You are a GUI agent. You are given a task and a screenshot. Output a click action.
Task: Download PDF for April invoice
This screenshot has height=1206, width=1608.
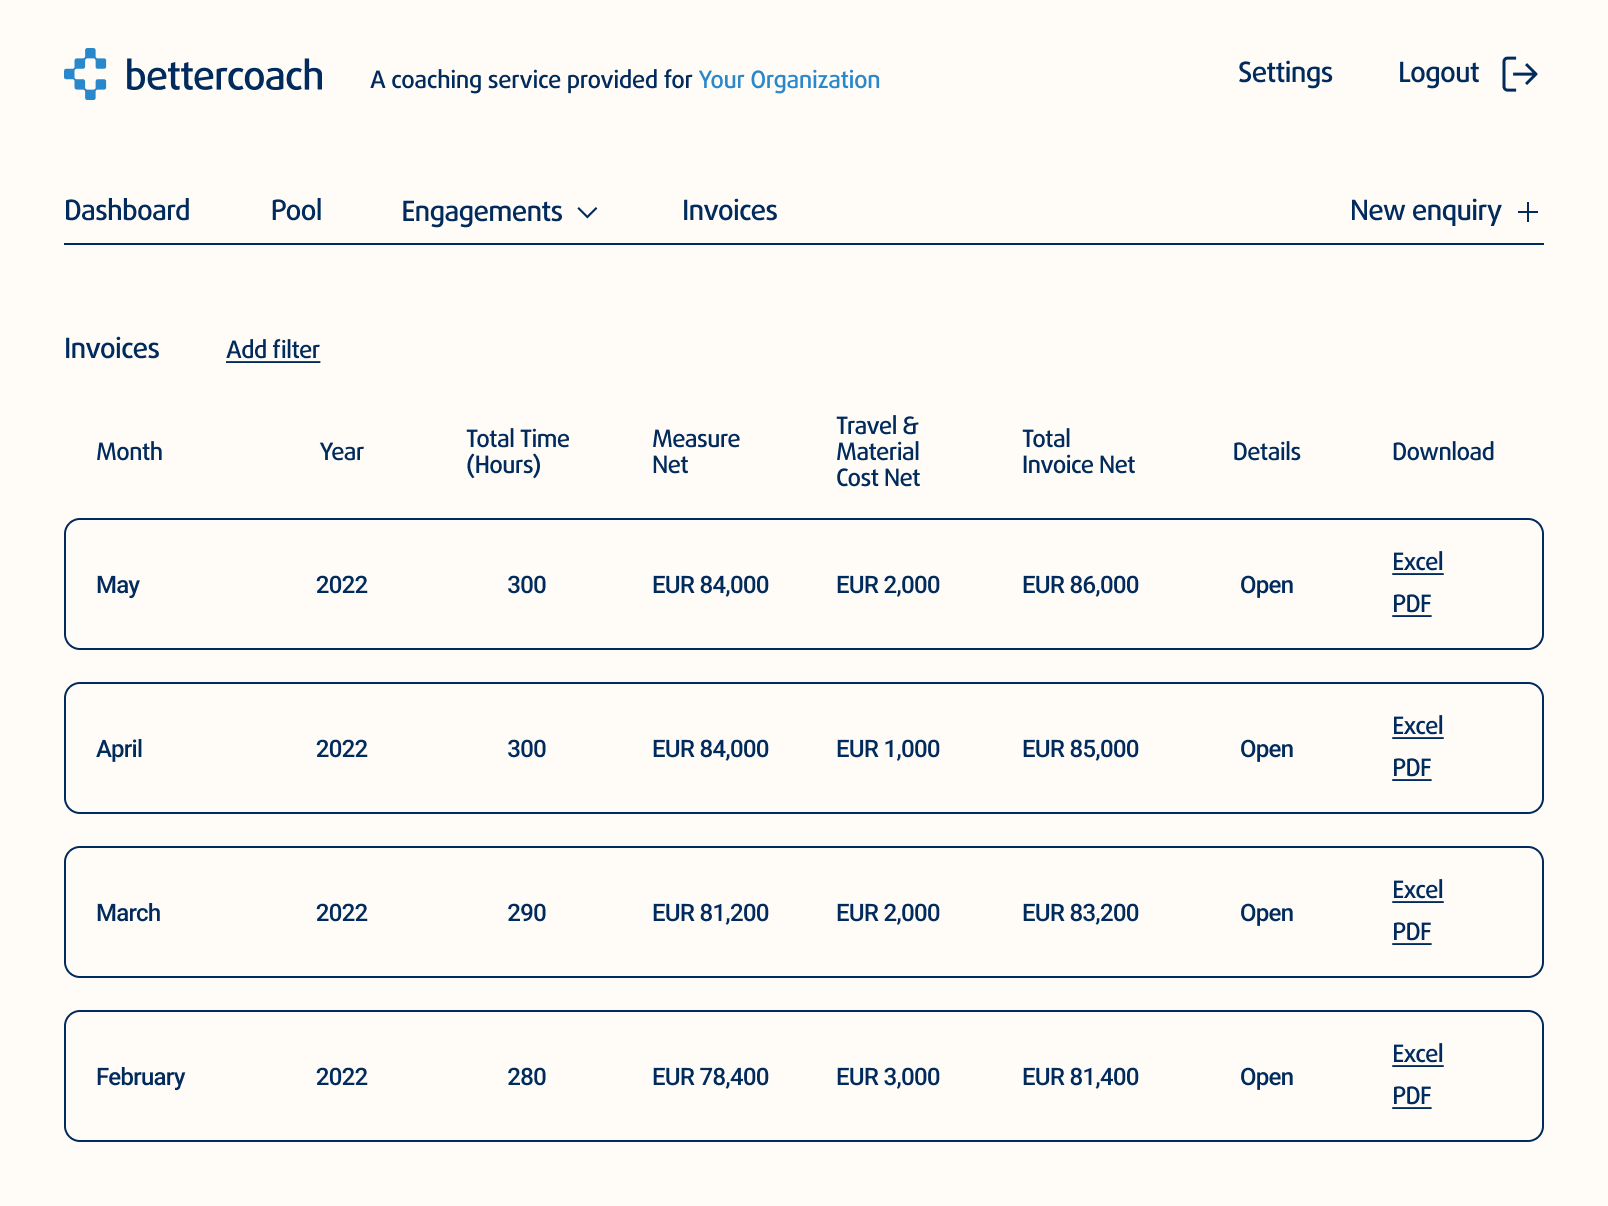(x=1411, y=768)
